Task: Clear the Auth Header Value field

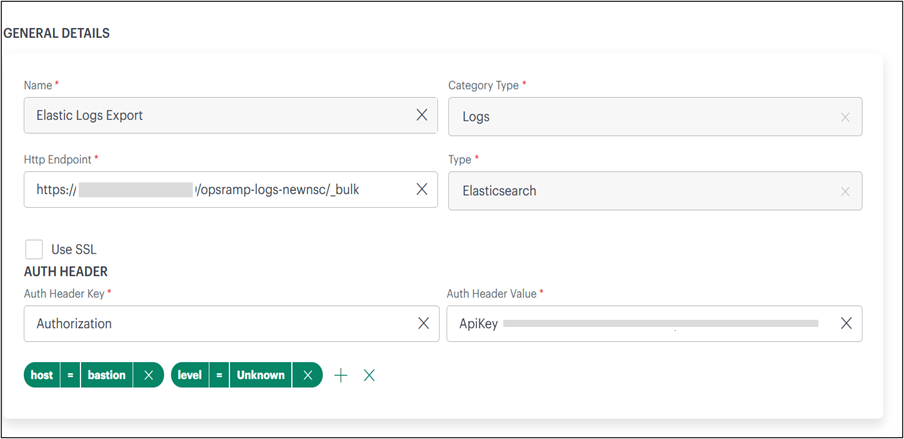Action: [x=846, y=323]
